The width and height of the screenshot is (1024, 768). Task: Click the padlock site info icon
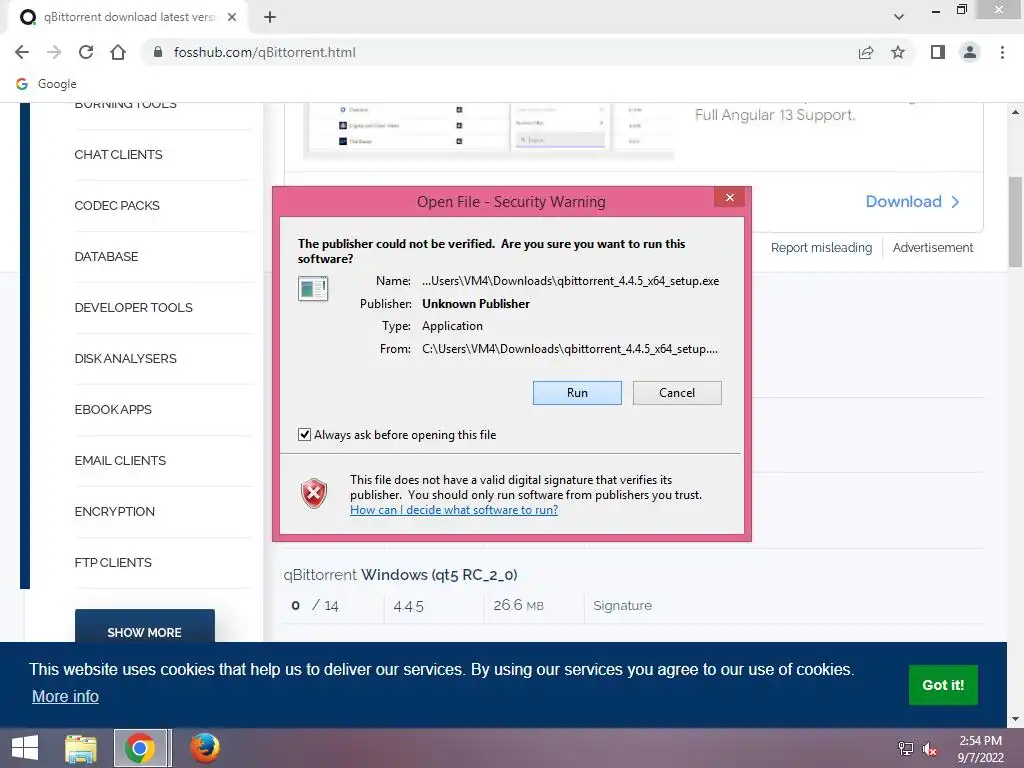coord(157,52)
